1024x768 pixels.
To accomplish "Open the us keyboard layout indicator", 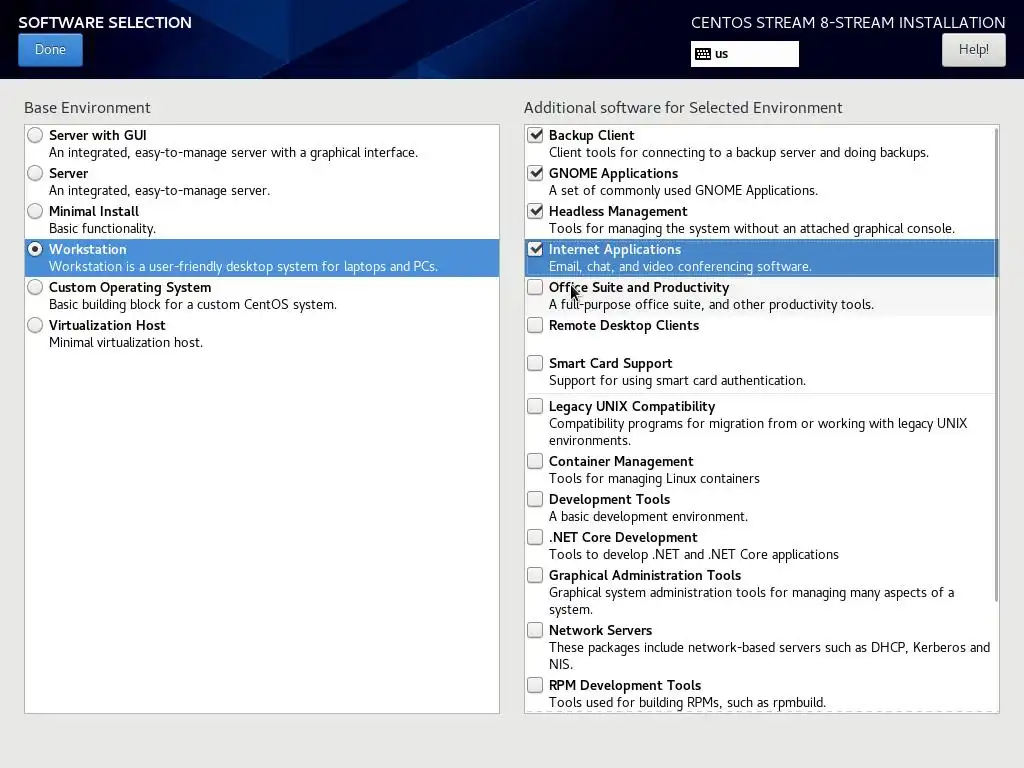I will coord(744,54).
